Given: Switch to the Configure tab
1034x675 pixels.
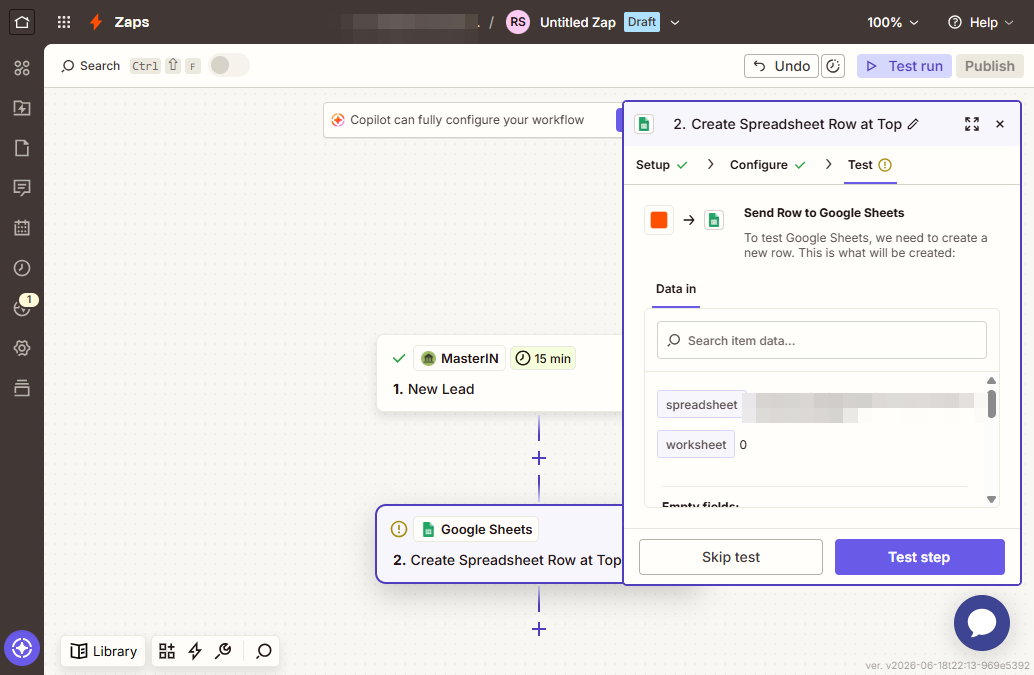Looking at the screenshot, I should pyautogui.click(x=767, y=165).
